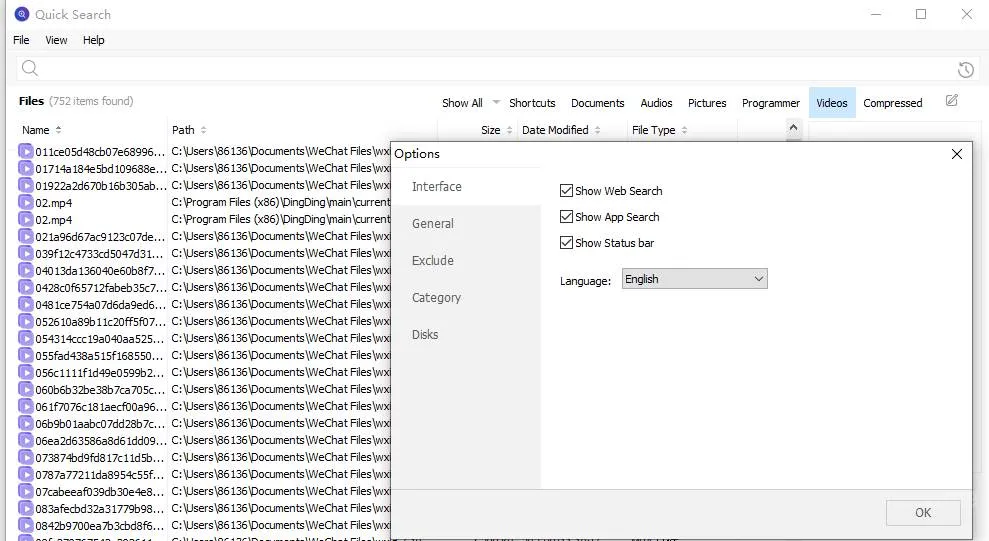Open the Language dropdown set to English
Screen dimensions: 989x541
coord(694,279)
